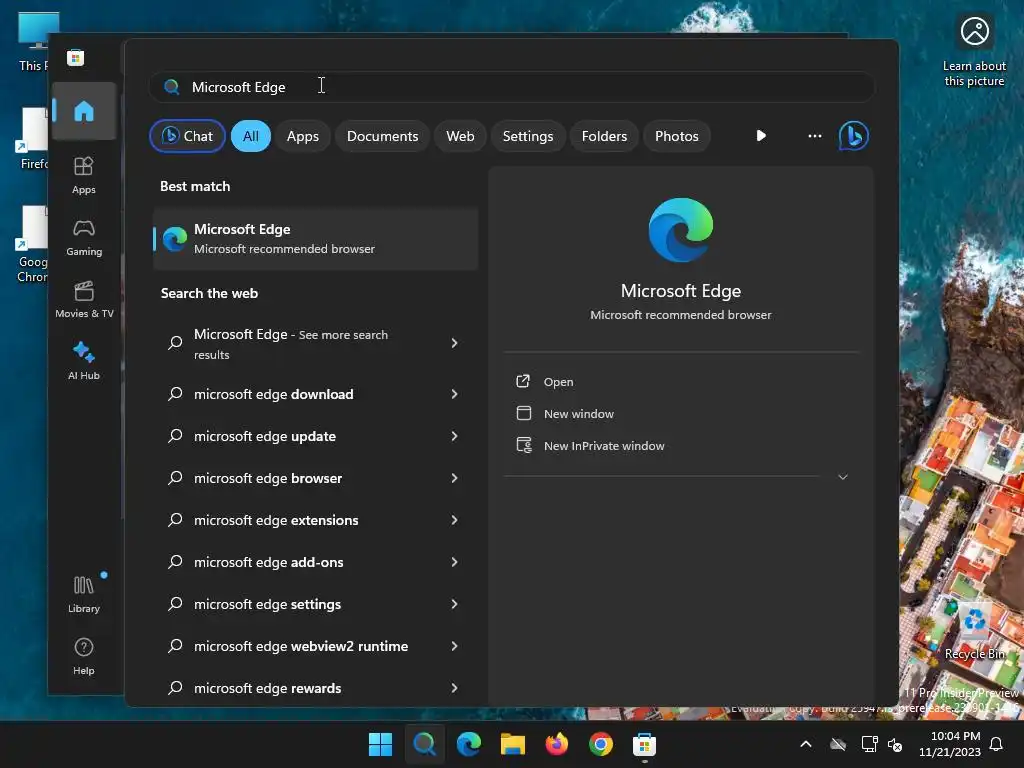Viewport: 1024px width, 768px height.
Task: Expand 'See more search results' arrow
Action: pyautogui.click(x=455, y=343)
